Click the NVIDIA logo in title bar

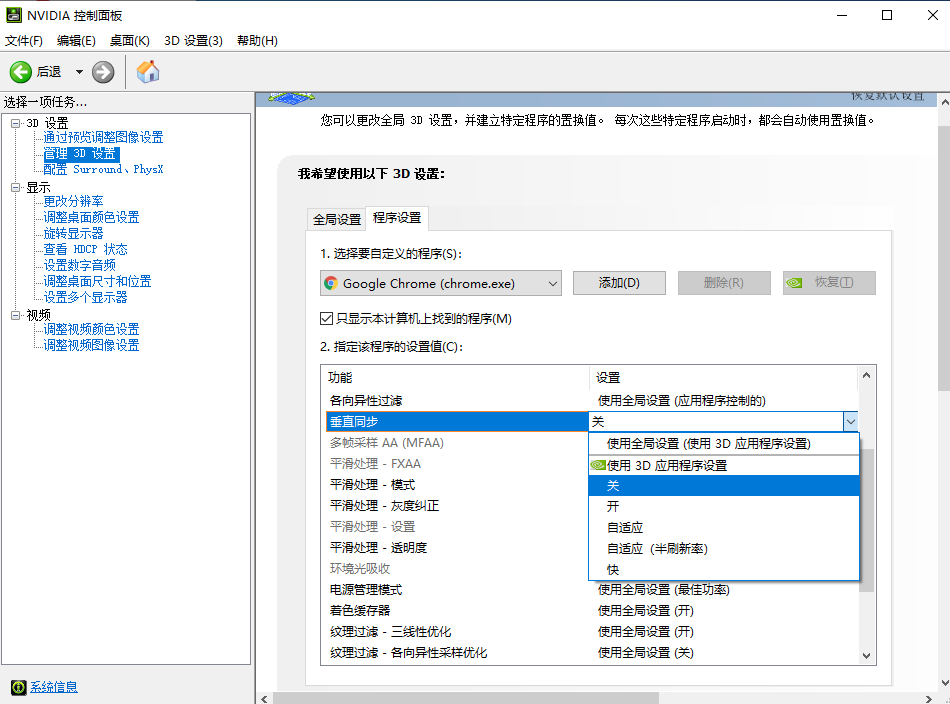point(14,15)
